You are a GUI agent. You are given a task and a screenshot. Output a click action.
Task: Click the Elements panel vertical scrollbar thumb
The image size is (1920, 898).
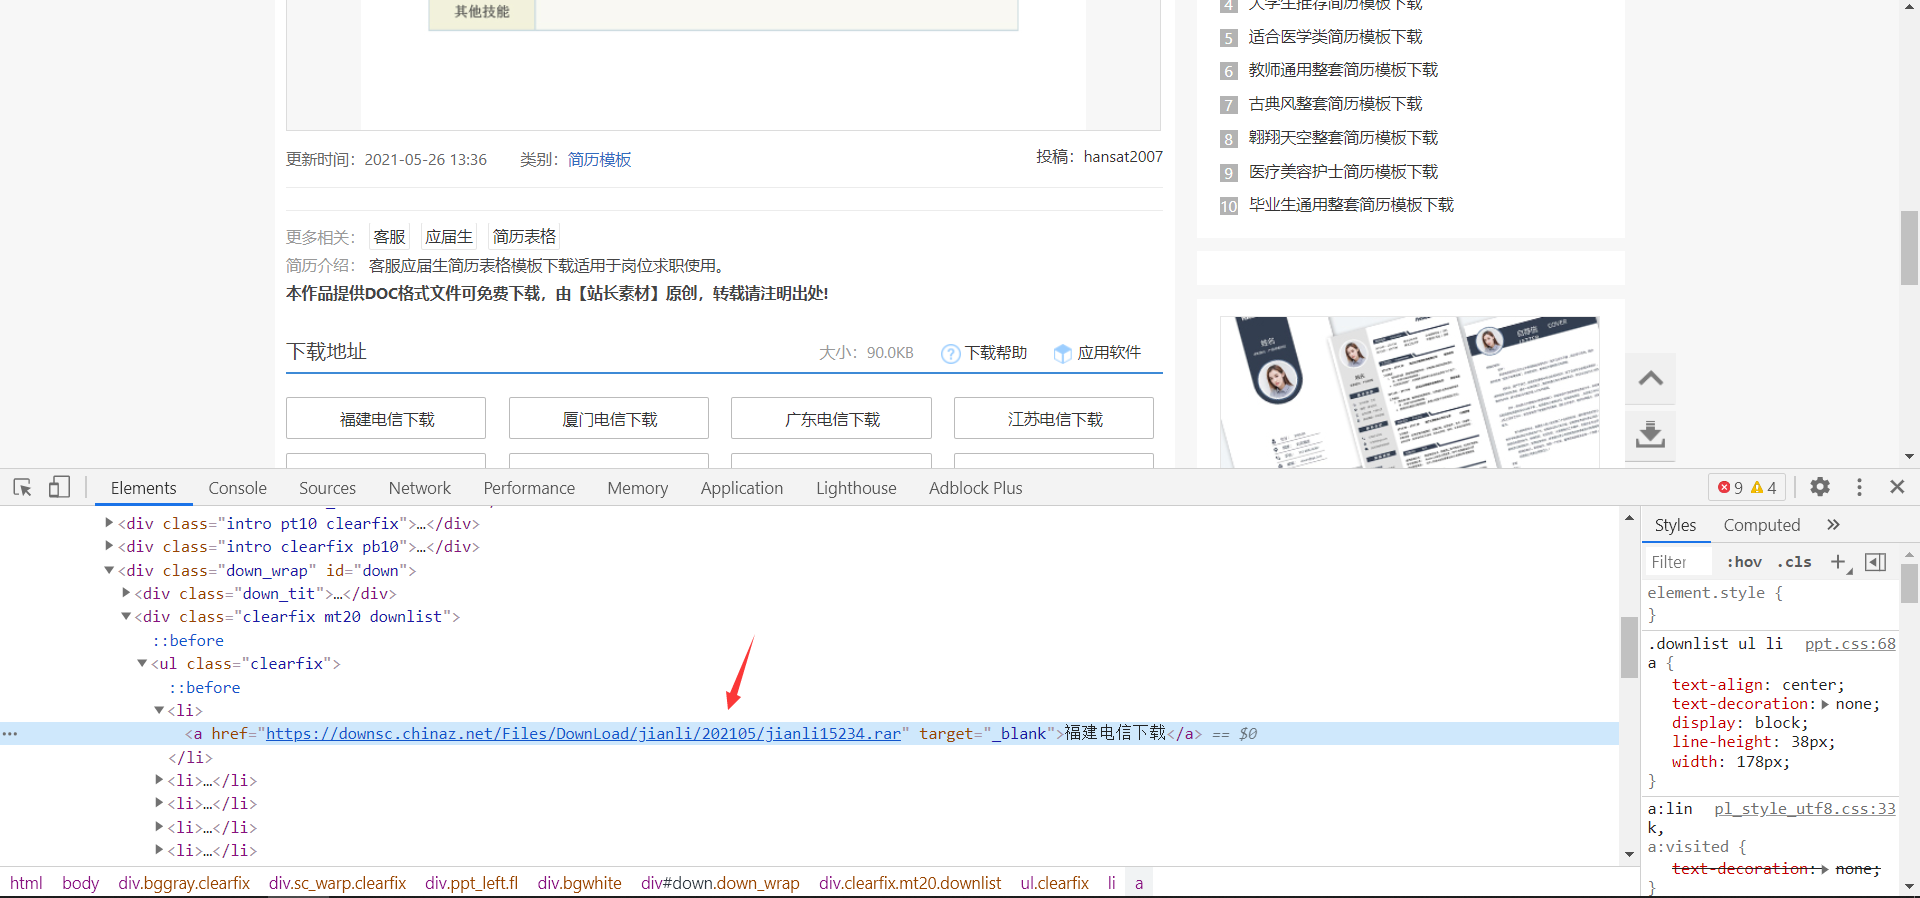tap(1629, 647)
